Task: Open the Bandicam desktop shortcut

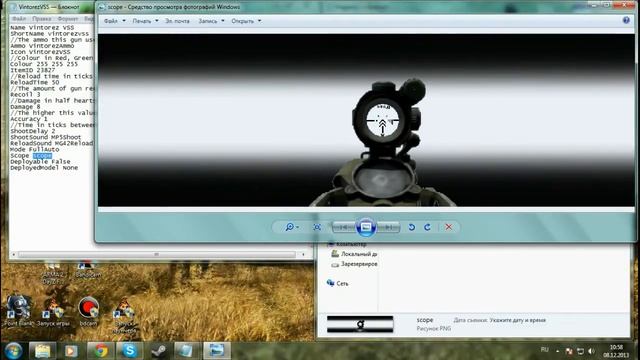Action: (88, 270)
